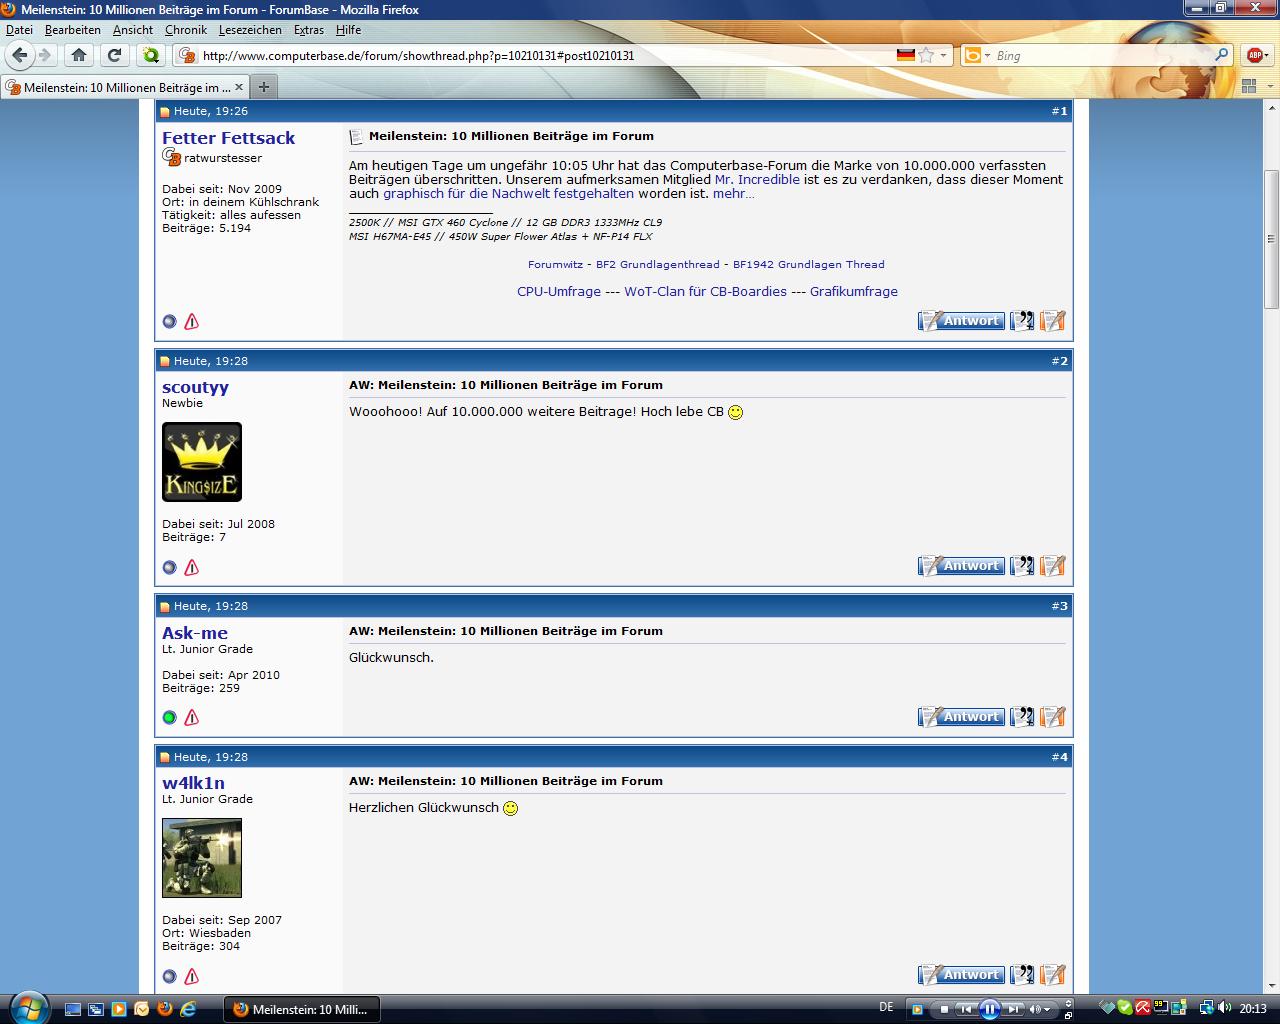The image size is (1280, 1024).
Task: Click the report triangle on Fetter Fettsack's post
Action: tap(192, 321)
